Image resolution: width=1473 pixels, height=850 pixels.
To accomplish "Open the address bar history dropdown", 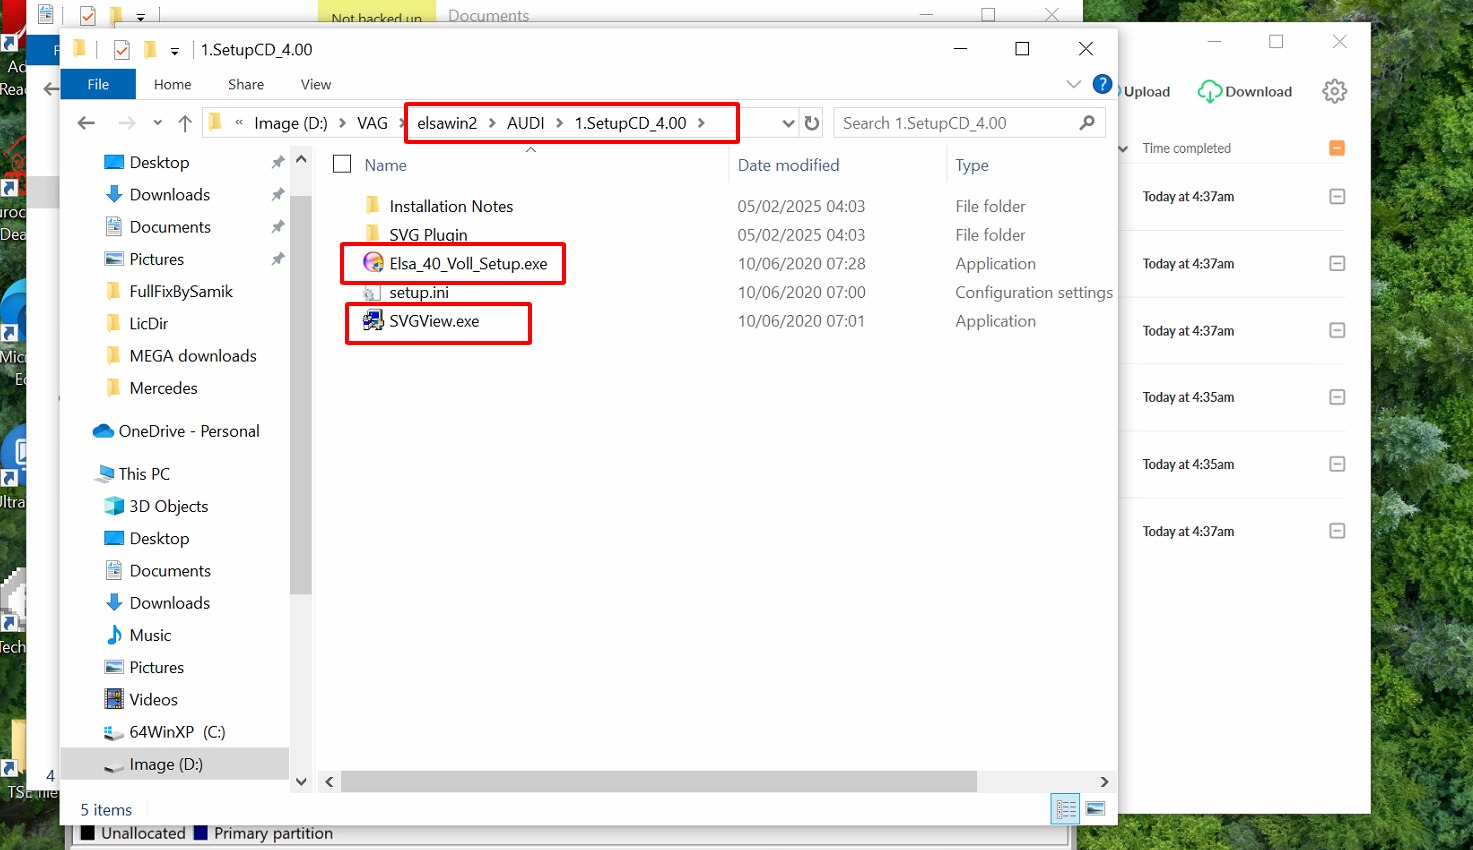I will coord(787,123).
